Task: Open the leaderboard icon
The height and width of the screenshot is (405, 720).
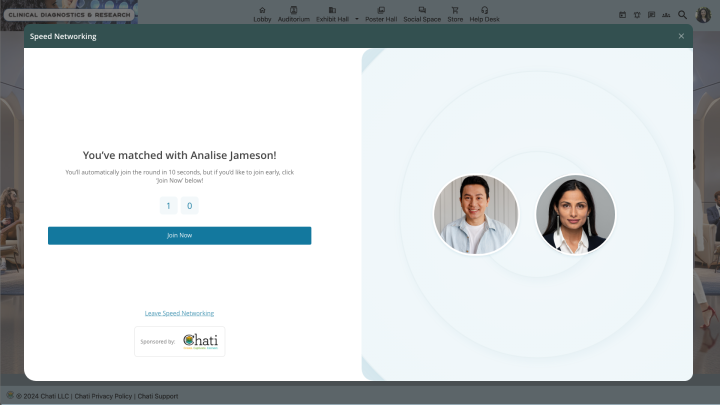Action: tap(666, 15)
